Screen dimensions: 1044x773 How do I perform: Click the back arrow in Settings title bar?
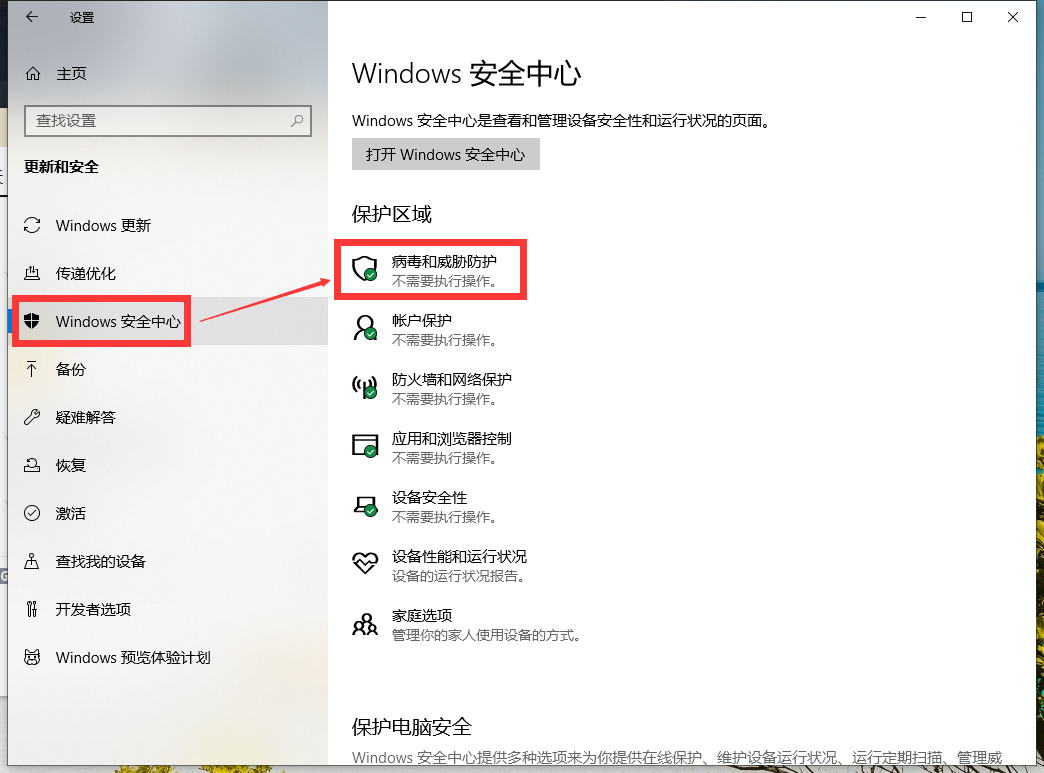(x=32, y=17)
